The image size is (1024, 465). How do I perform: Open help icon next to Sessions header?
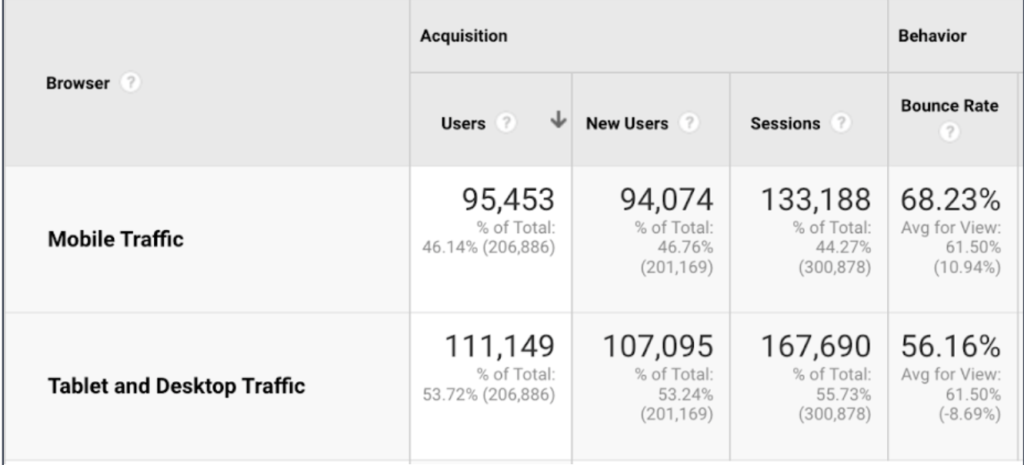coord(840,123)
